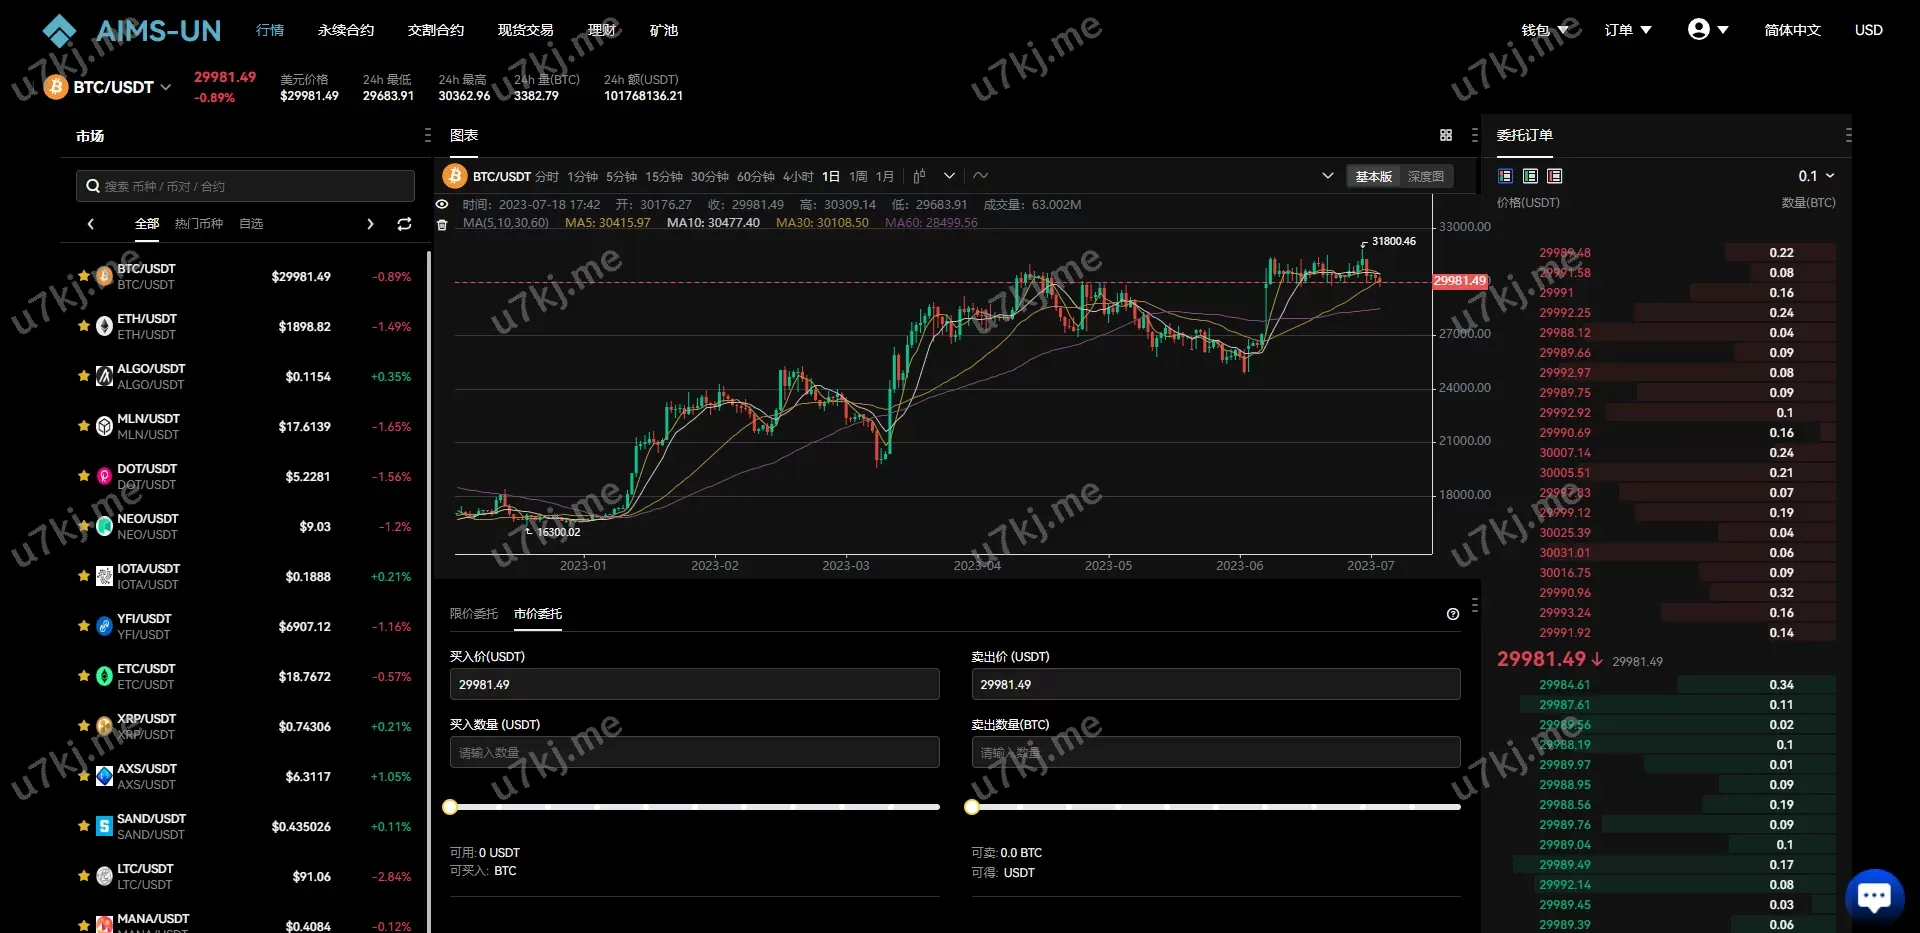Image resolution: width=1920 pixels, height=933 pixels.
Task: Toggle MA indicator visibility eye icon
Action: pyautogui.click(x=442, y=204)
